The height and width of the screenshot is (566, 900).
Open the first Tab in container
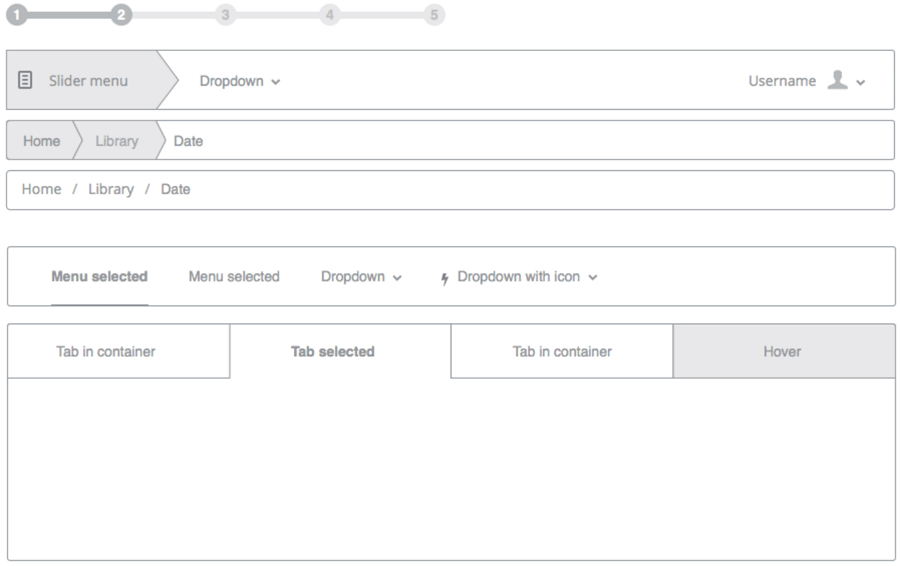[x=106, y=352]
